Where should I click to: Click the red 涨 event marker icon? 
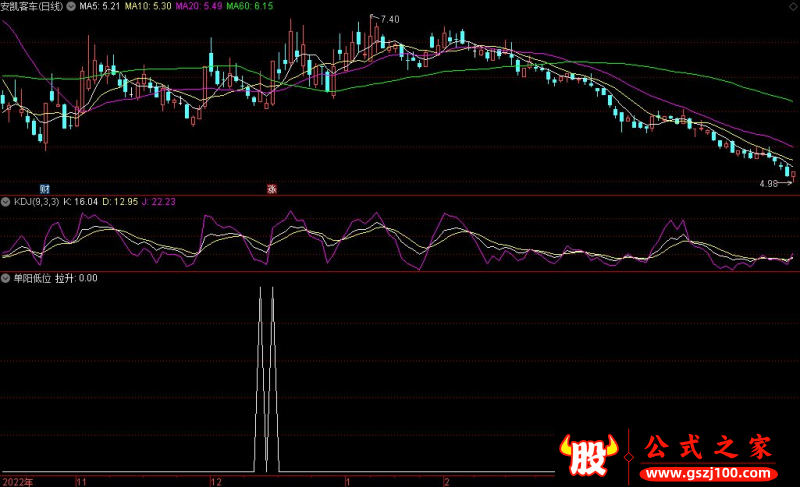click(270, 188)
